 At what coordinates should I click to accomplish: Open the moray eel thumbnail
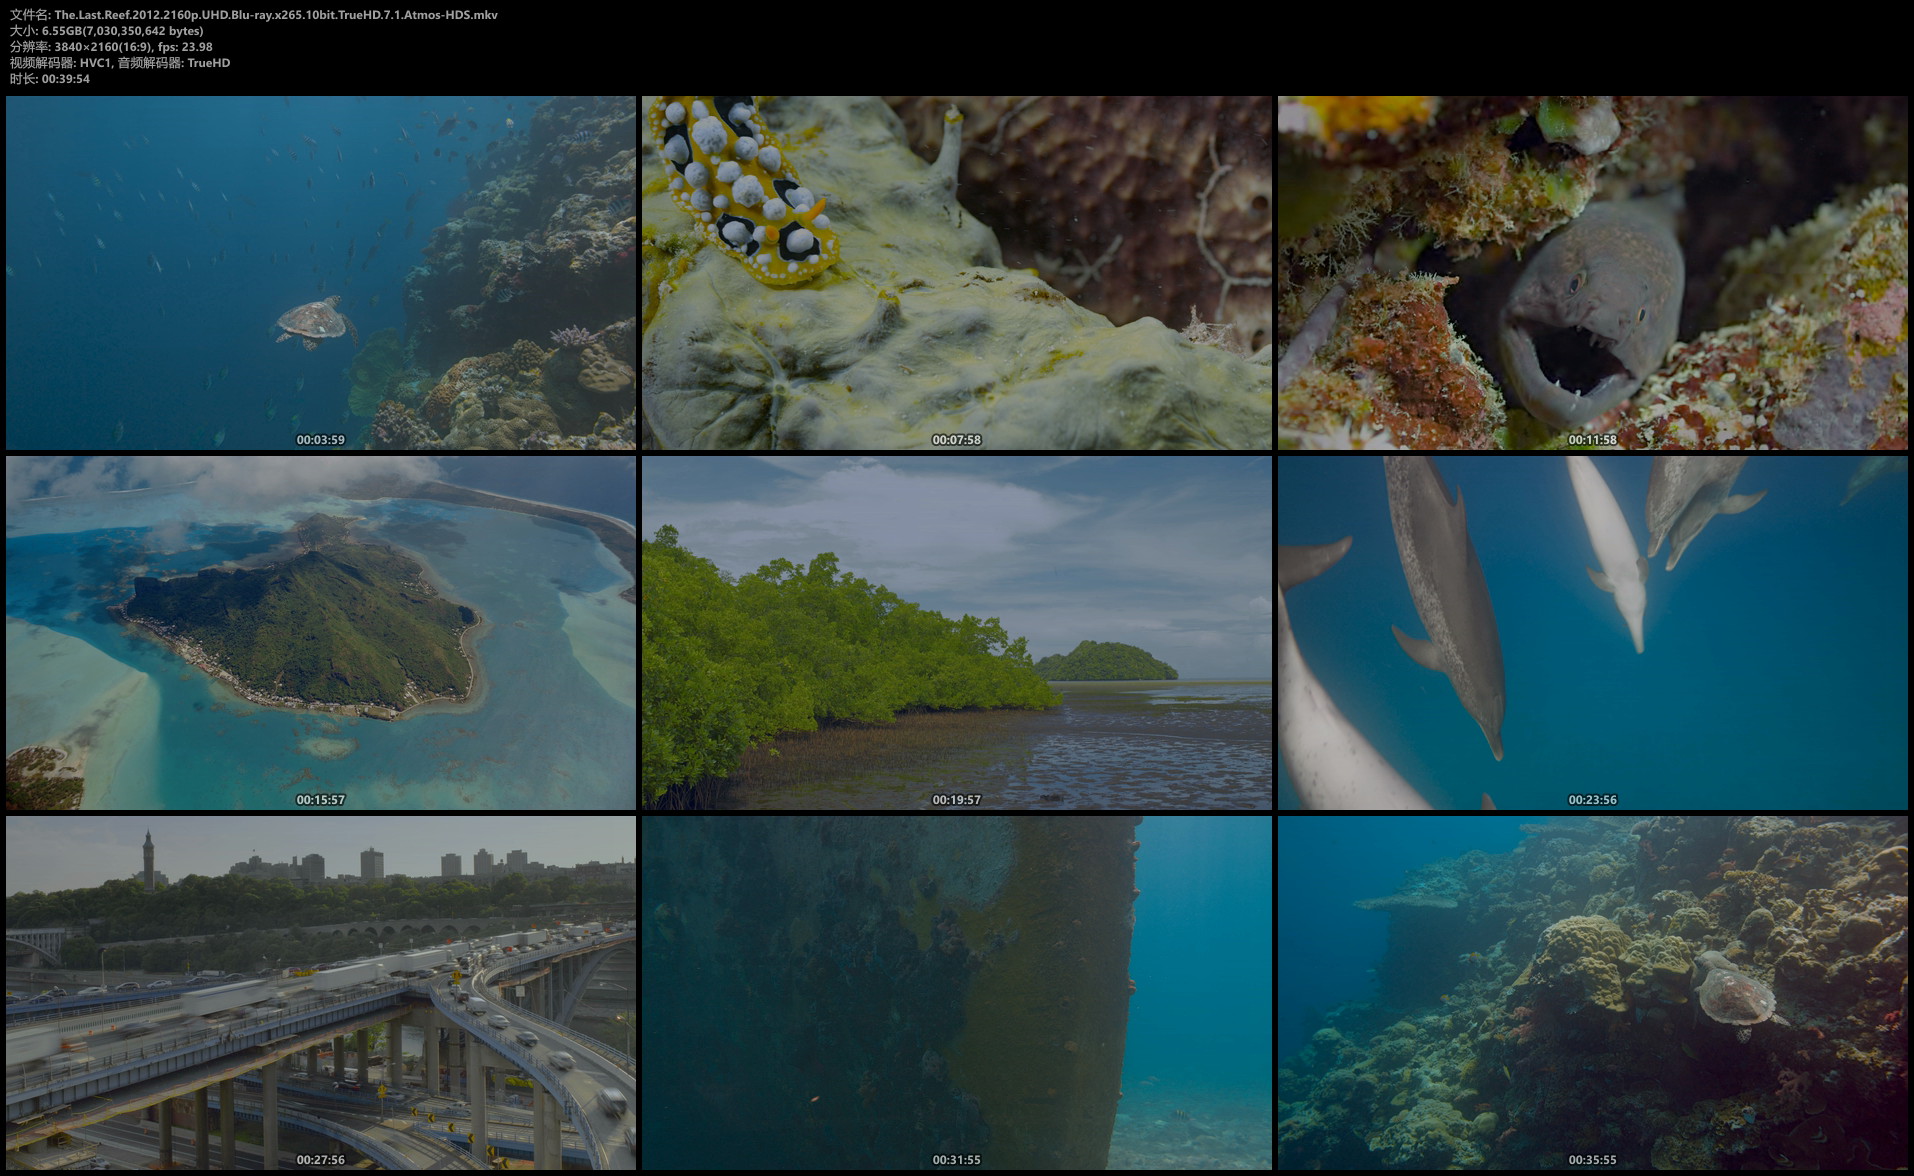tap(1592, 272)
